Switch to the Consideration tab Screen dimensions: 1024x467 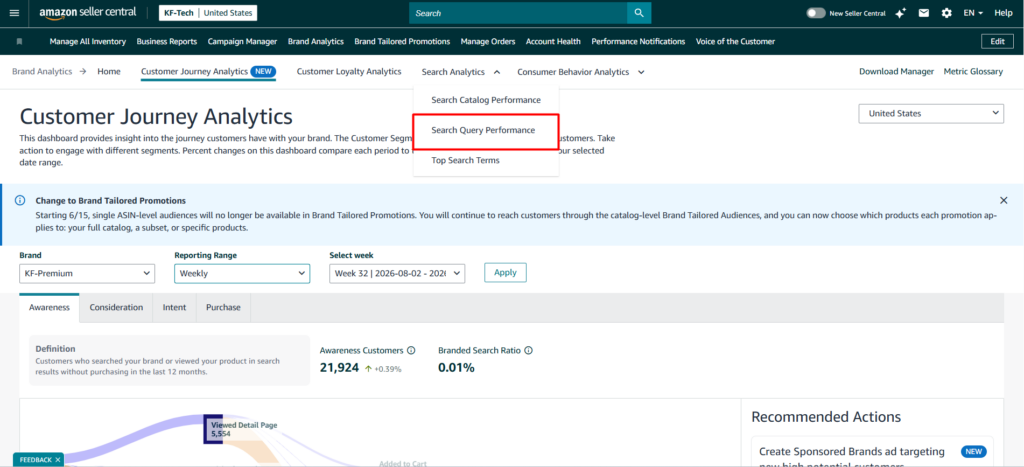tap(116, 308)
